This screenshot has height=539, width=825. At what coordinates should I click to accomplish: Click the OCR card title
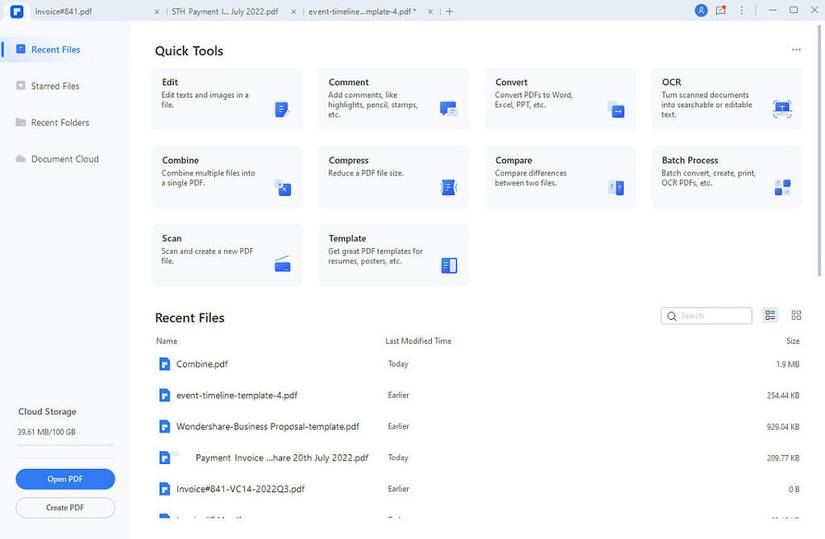pos(671,82)
